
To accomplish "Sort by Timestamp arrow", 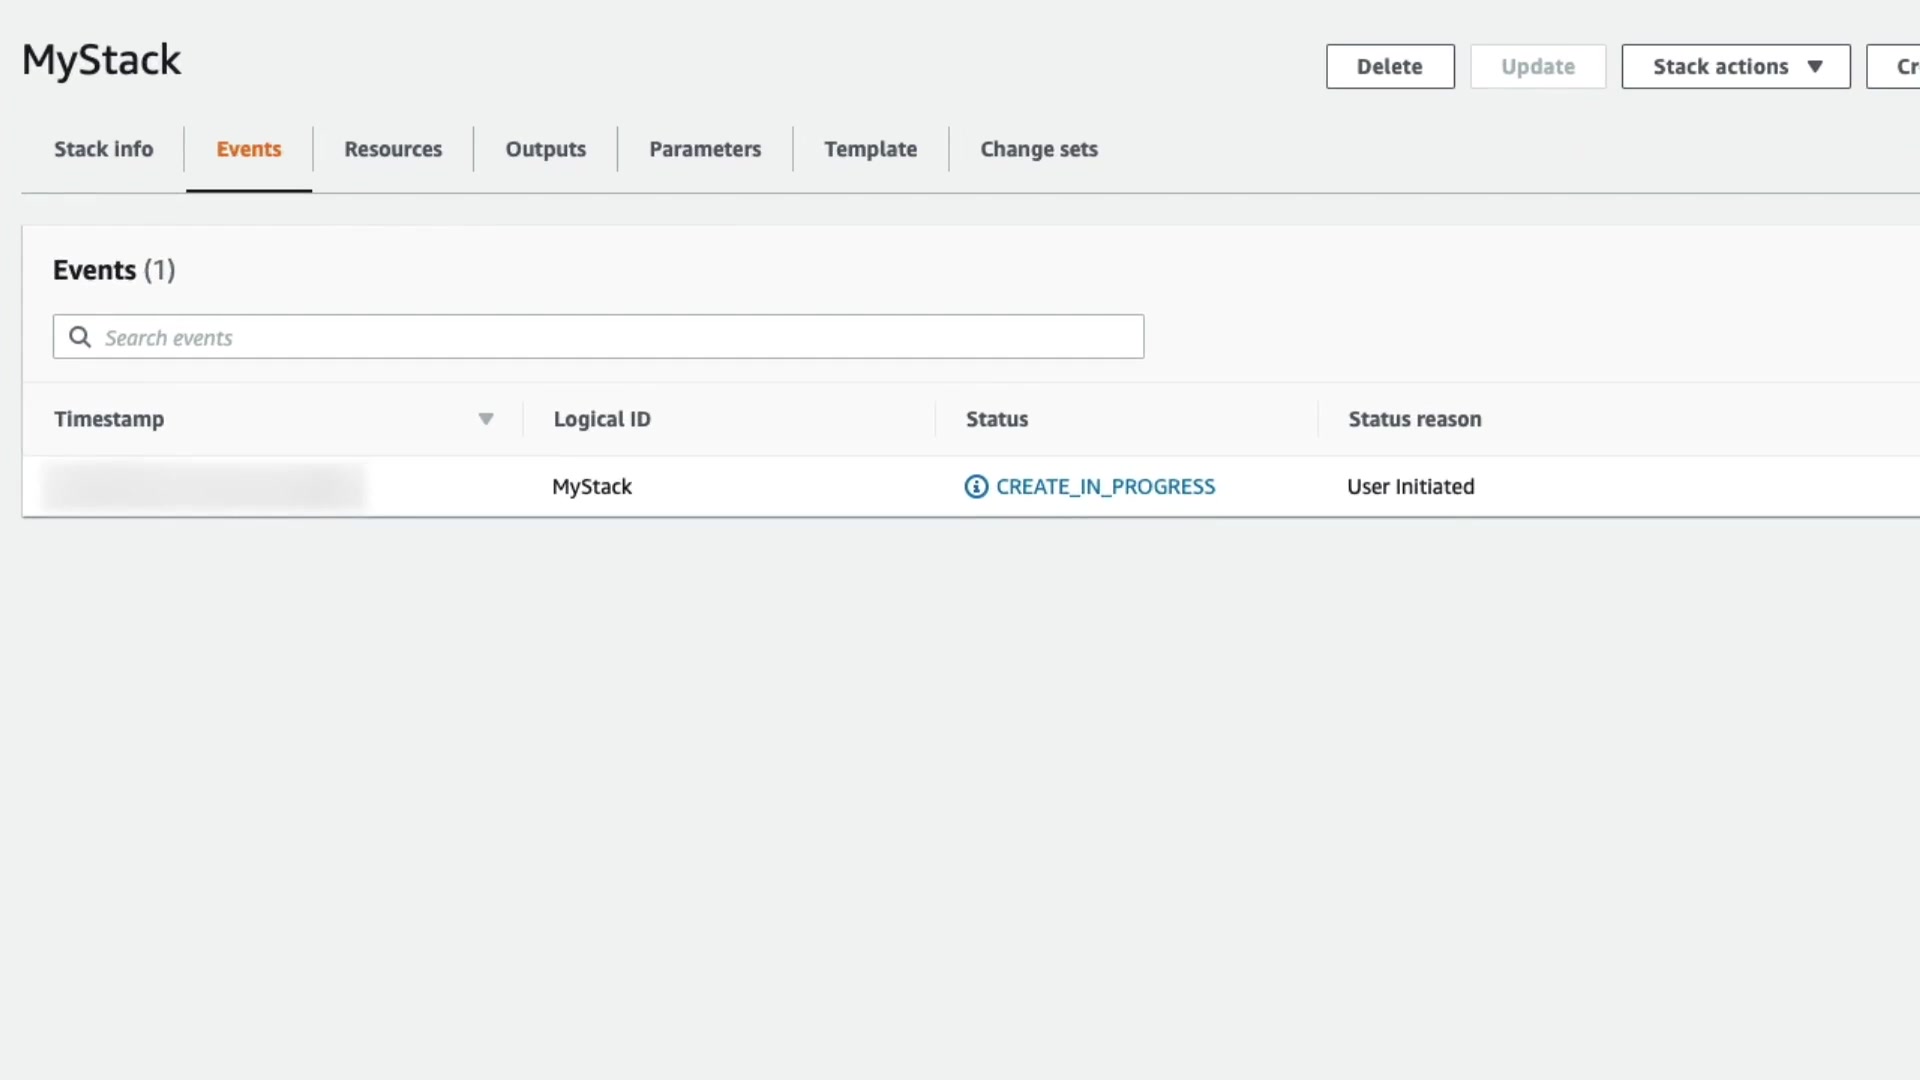I will (486, 419).
